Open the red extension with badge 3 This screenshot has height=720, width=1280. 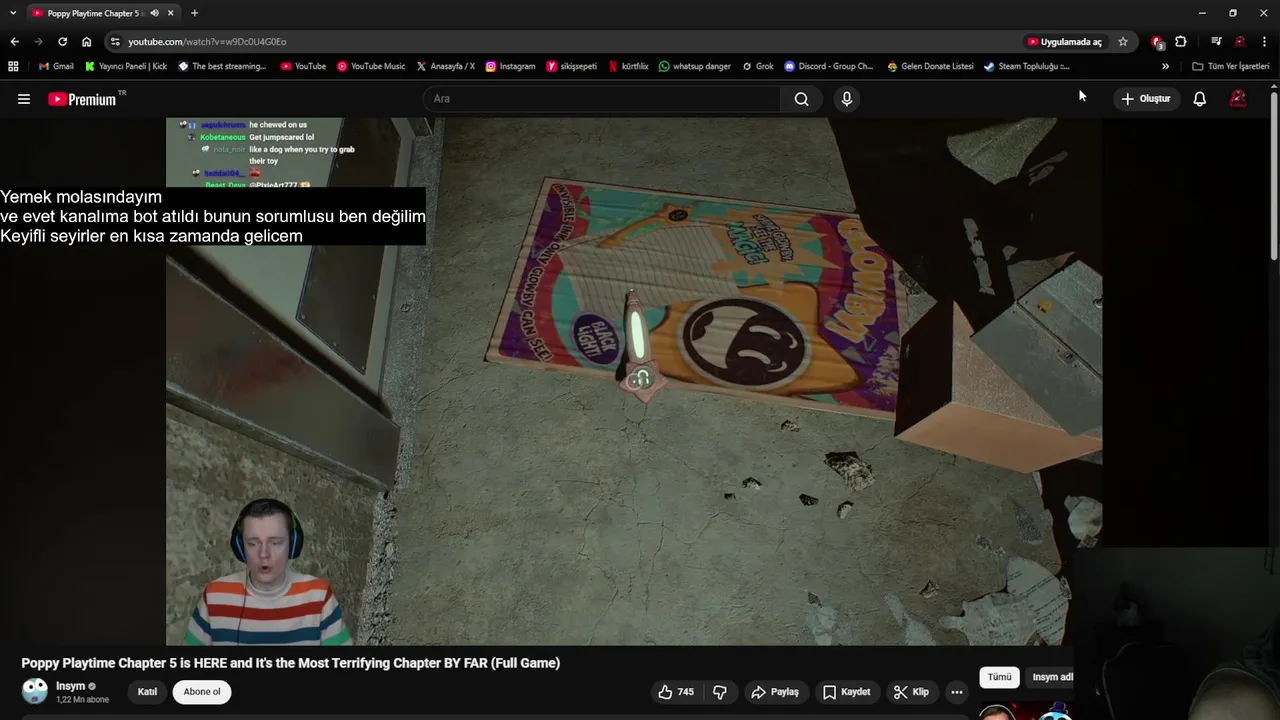click(x=1157, y=42)
